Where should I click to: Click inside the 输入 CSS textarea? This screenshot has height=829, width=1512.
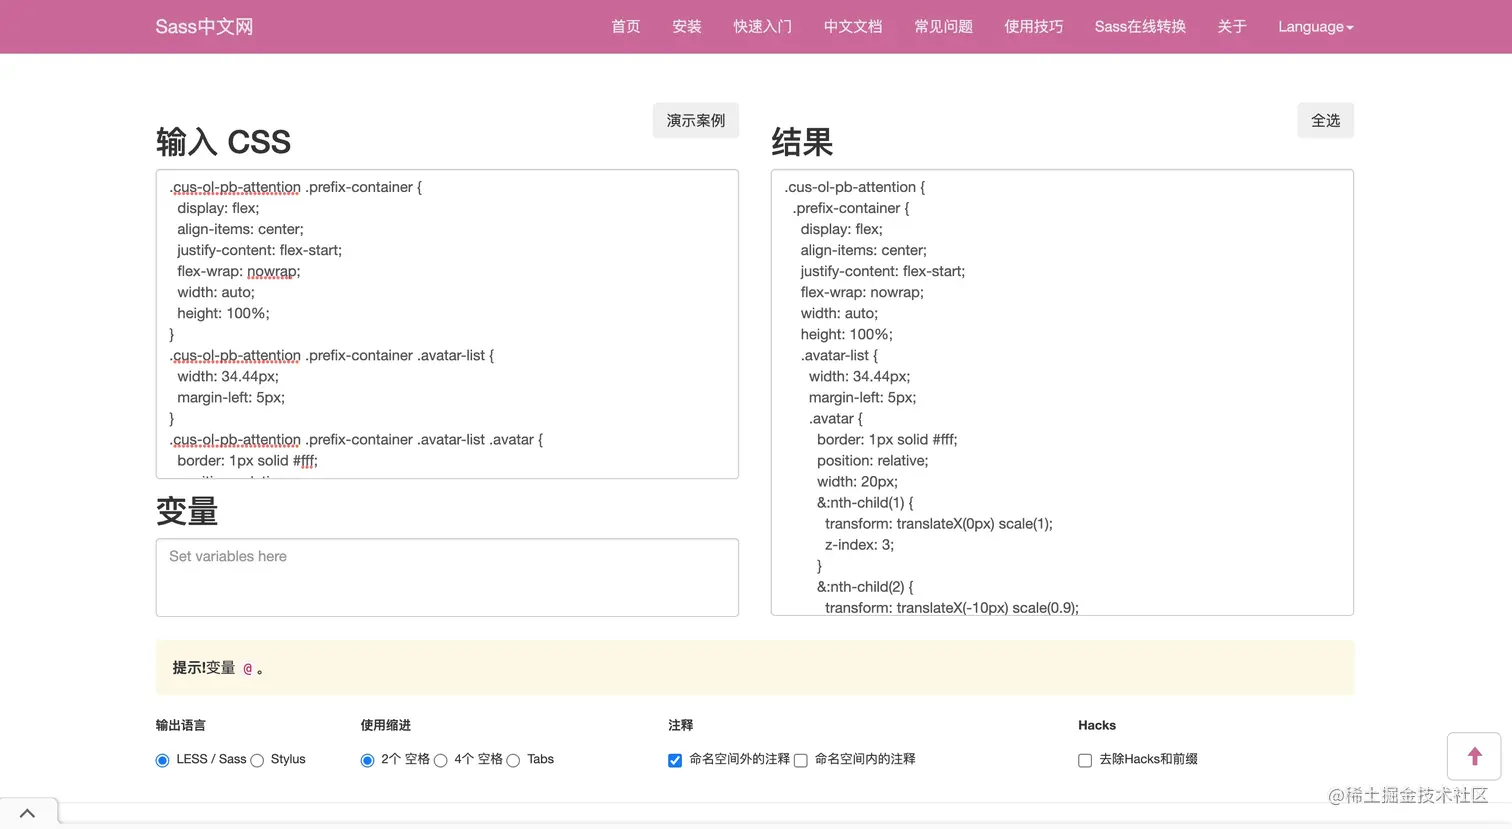[447, 324]
